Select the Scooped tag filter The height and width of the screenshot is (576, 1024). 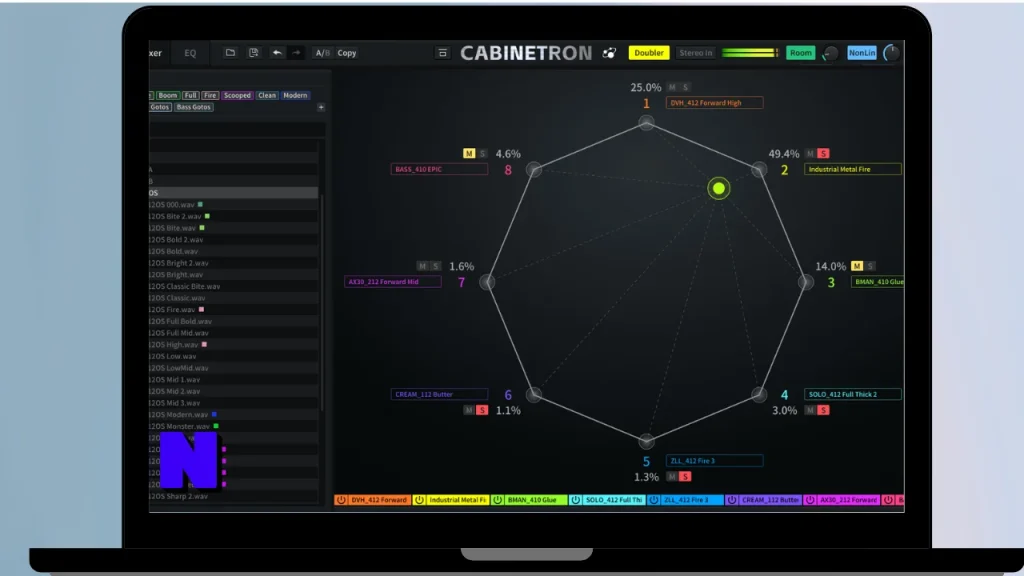(x=237, y=95)
